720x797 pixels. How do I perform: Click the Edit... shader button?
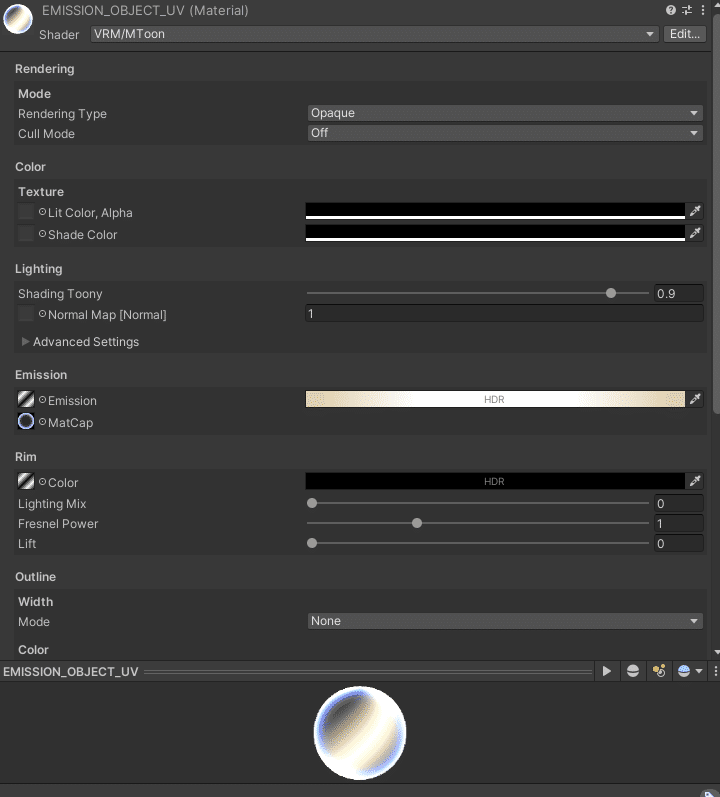(684, 34)
